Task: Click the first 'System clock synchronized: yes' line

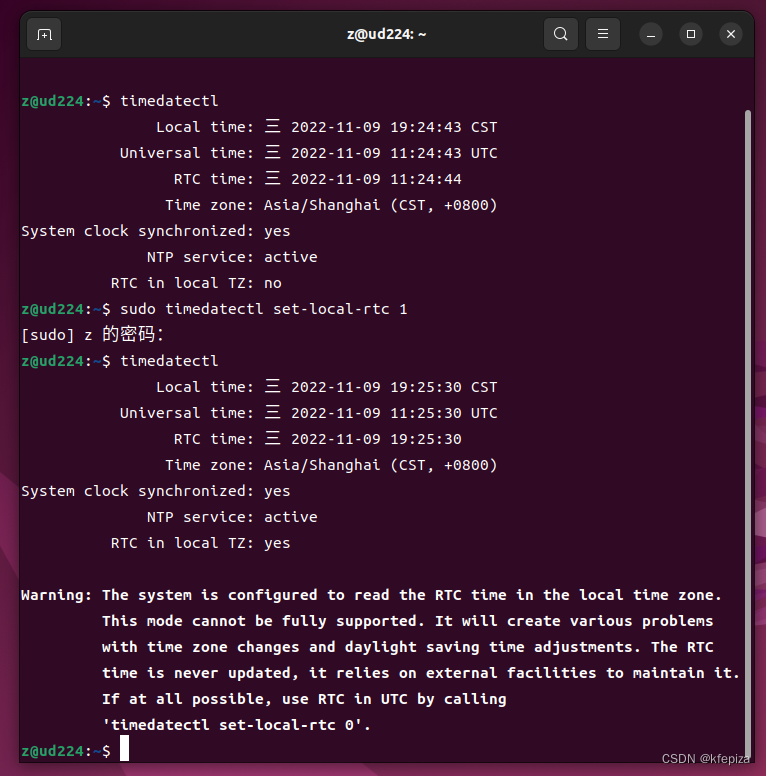Action: 156,231
